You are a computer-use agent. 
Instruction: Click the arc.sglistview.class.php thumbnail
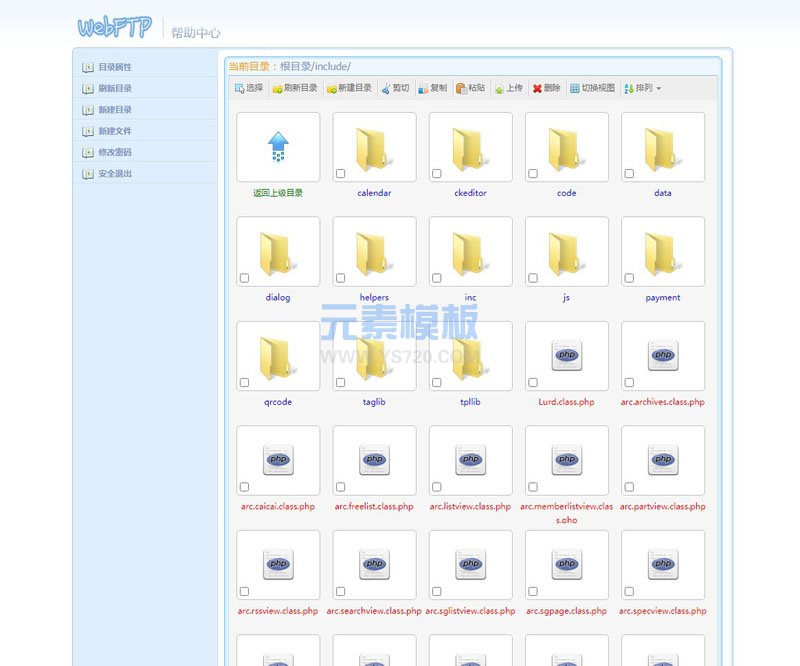pyautogui.click(x=471, y=565)
